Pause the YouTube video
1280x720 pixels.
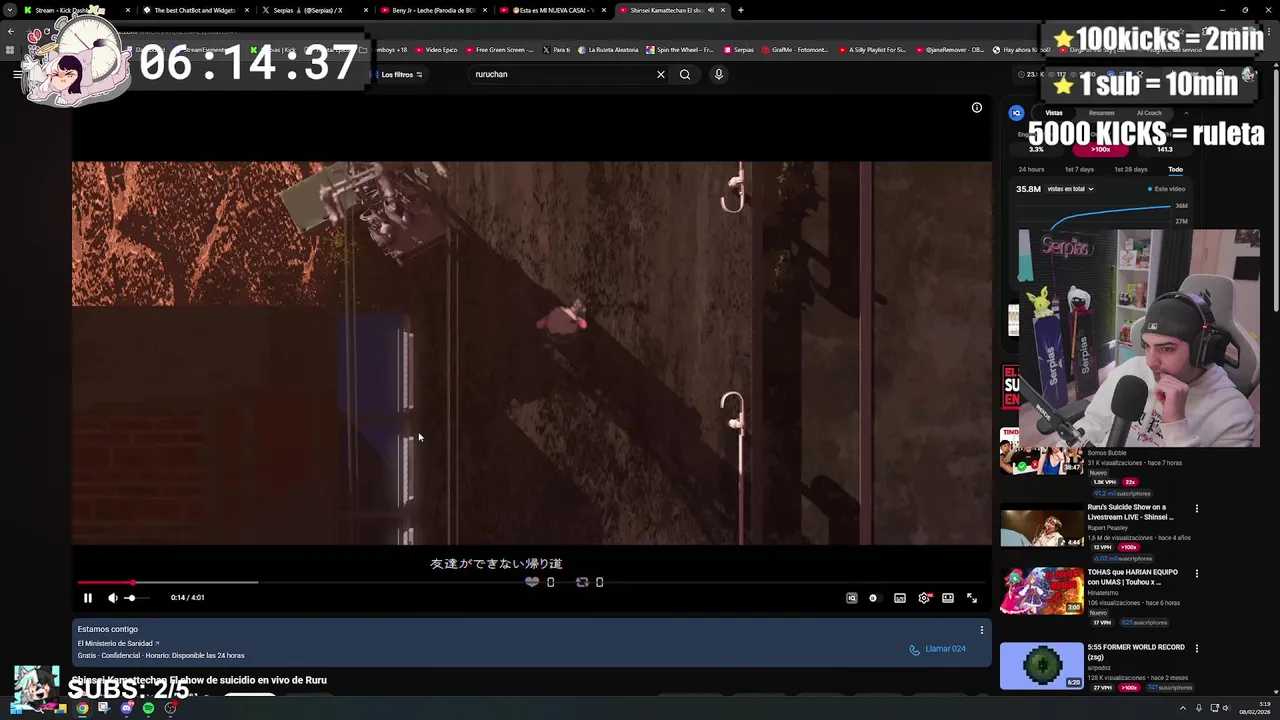click(x=87, y=598)
